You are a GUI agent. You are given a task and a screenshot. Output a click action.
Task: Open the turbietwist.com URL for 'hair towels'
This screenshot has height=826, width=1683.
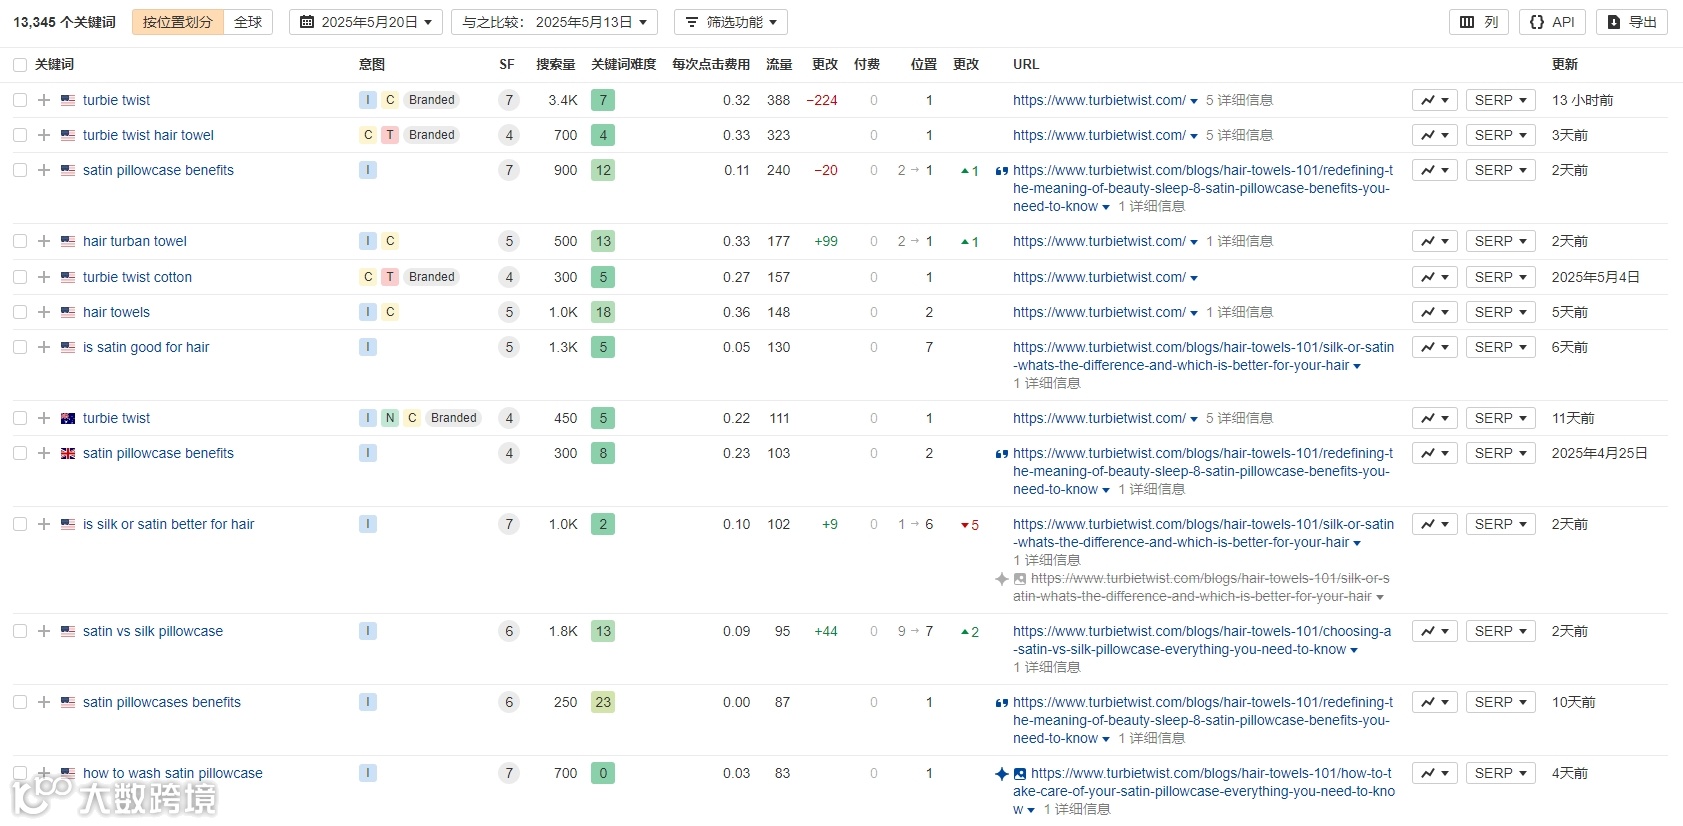(1099, 312)
